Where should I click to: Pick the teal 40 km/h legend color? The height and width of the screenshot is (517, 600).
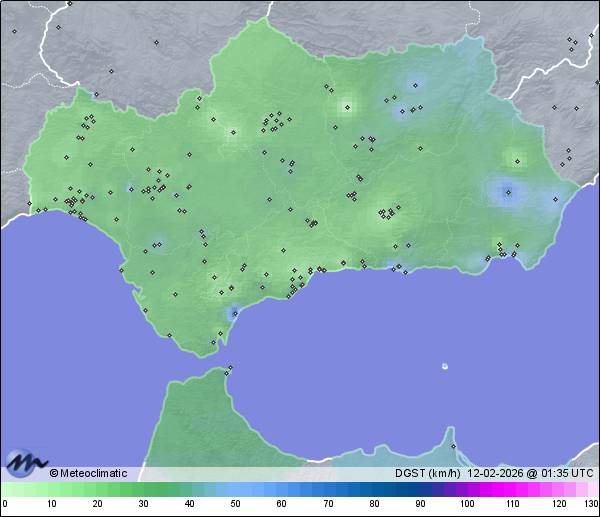189,489
